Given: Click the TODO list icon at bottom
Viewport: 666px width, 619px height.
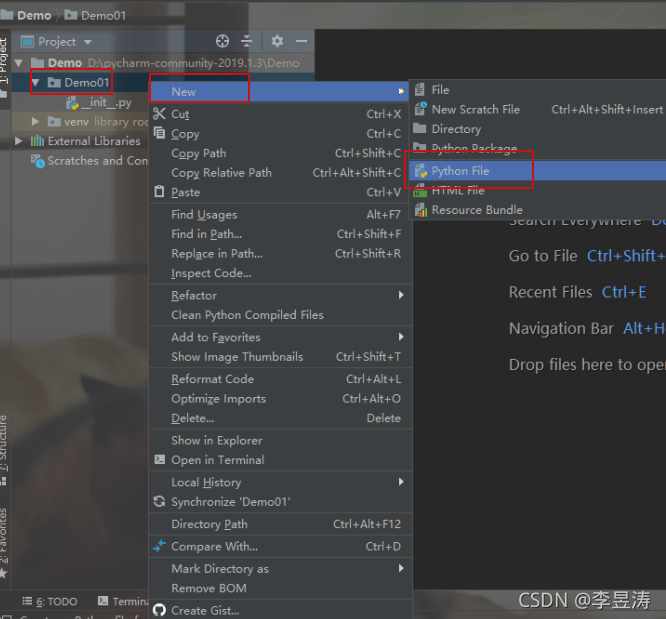Looking at the screenshot, I should tap(27, 601).
